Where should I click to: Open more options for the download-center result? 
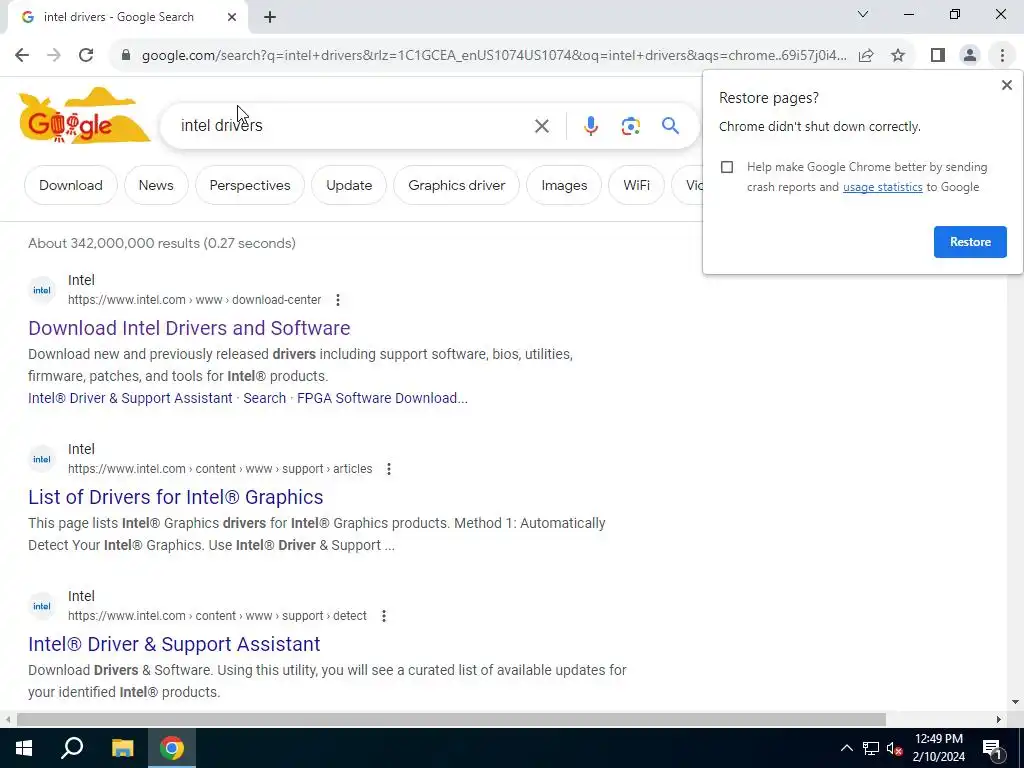(338, 300)
